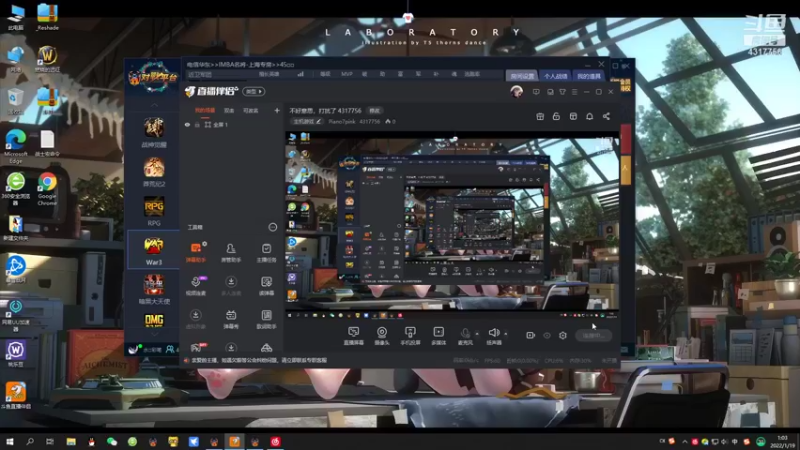Edit the 主机游戏 category tag
Screen dimensions: 800x450
[x=307, y=121]
